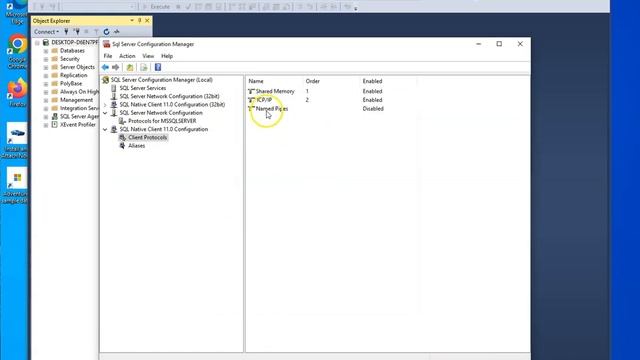Select Integration Services folder in Object Explorer
This screenshot has height=360, width=640.
pos(79,109)
